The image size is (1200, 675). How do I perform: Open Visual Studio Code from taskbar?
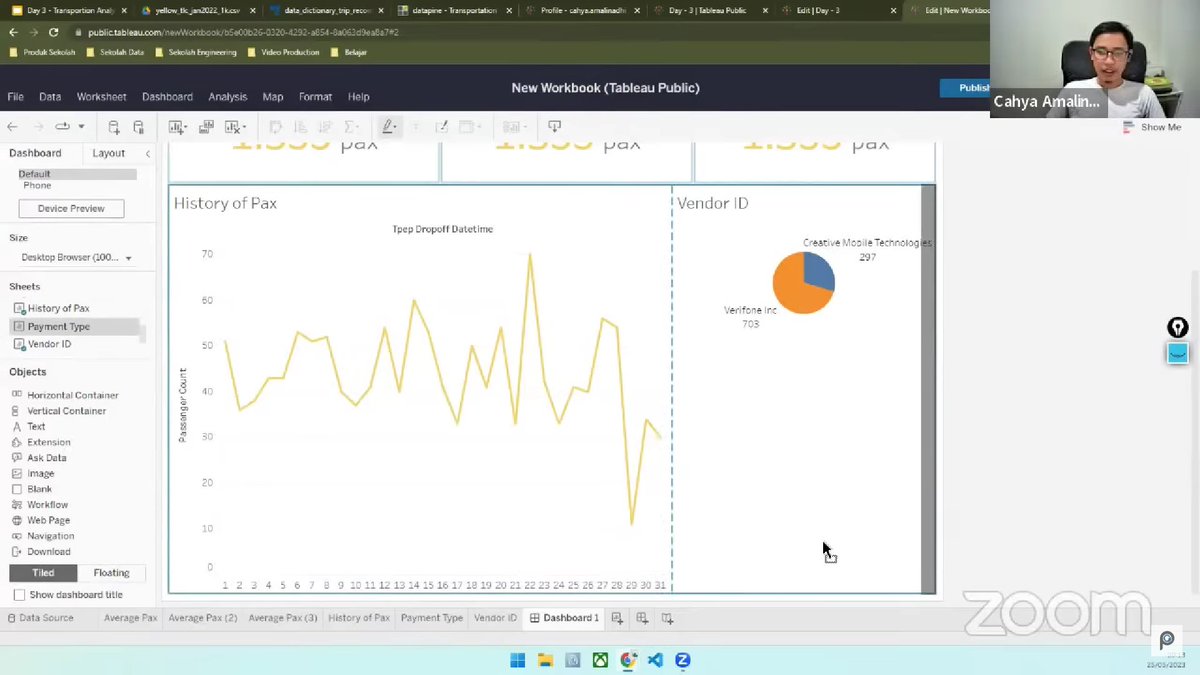[655, 660]
